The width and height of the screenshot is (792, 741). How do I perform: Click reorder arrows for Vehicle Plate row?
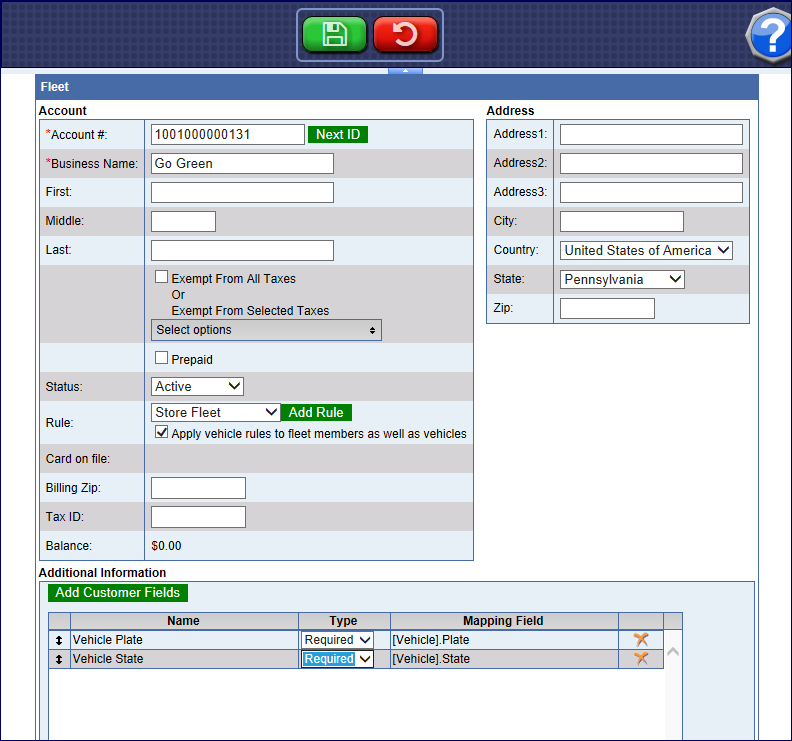pyautogui.click(x=59, y=640)
